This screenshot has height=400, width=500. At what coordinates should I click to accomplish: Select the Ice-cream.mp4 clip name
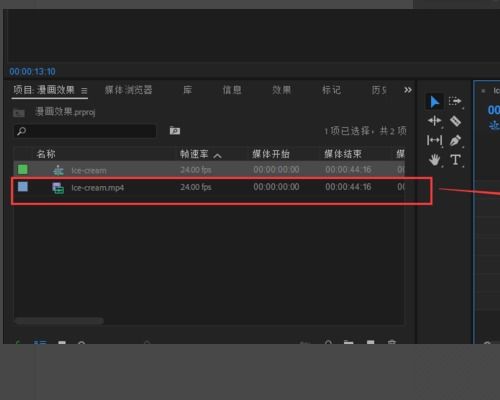point(98,188)
